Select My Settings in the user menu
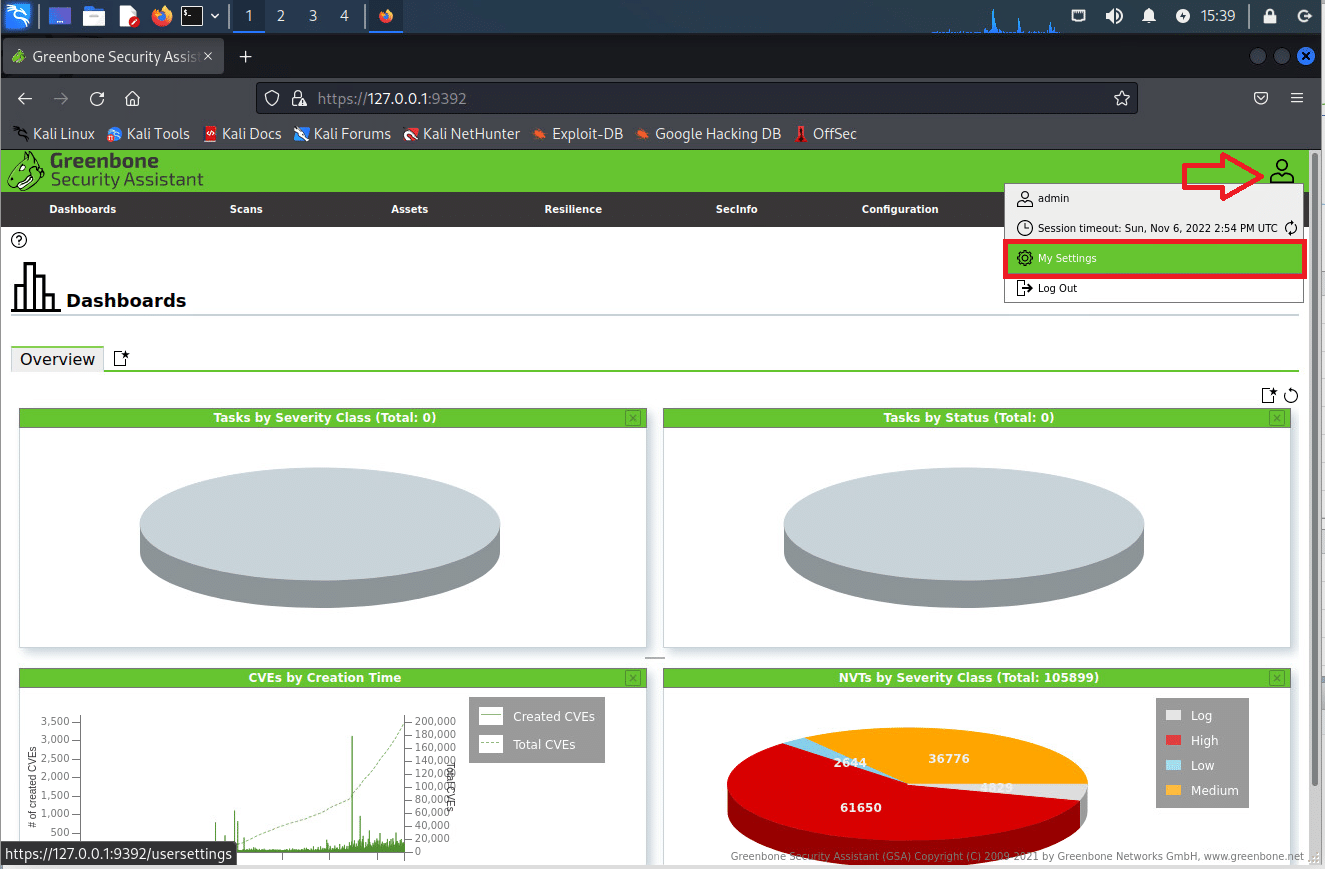The image size is (1325, 869). pyautogui.click(x=1155, y=258)
